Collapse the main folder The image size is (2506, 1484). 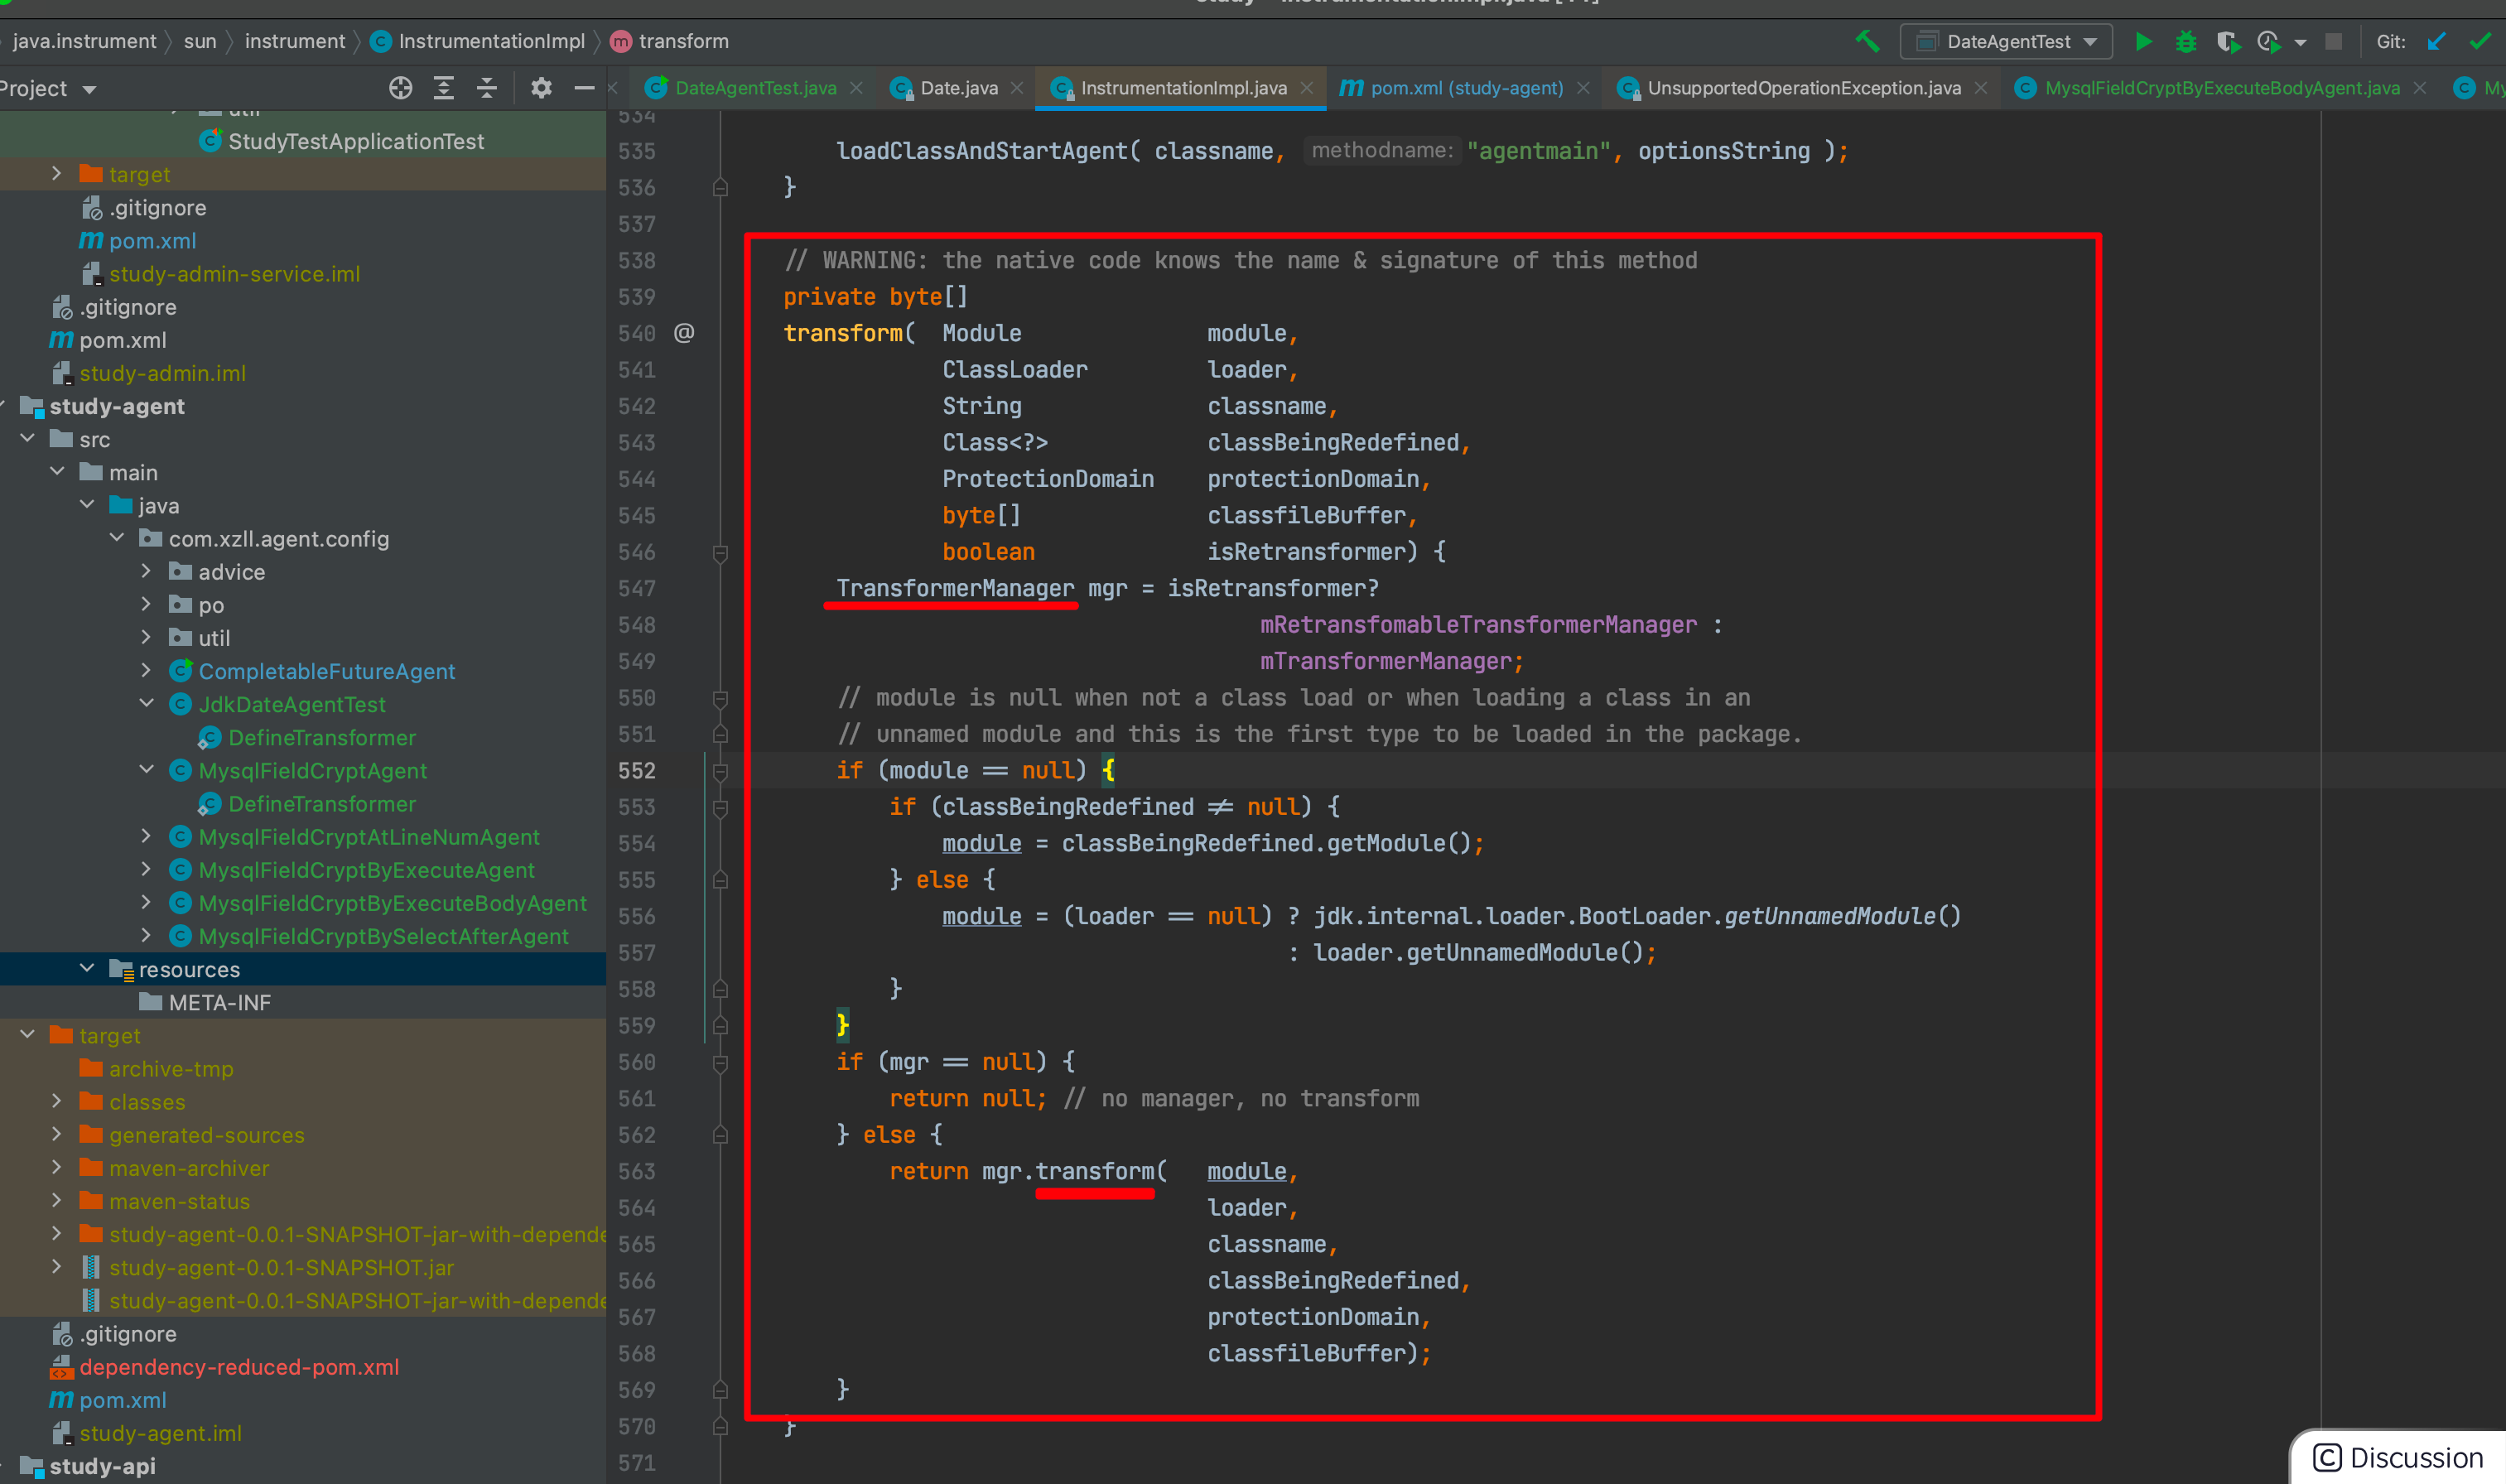[57, 472]
